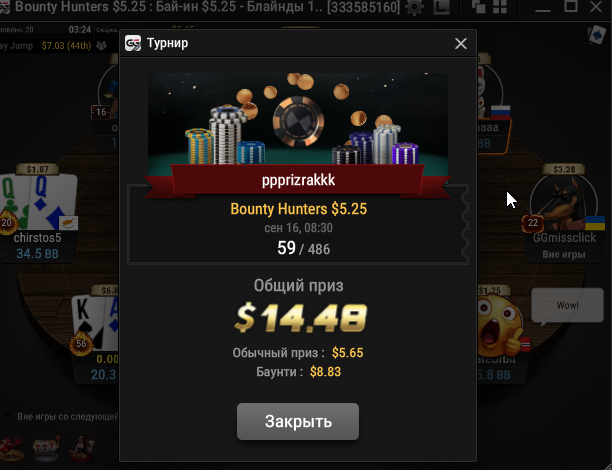Select GGmissclick's avatar
Image resolution: width=612 pixels, height=470 pixels.
(x=564, y=203)
